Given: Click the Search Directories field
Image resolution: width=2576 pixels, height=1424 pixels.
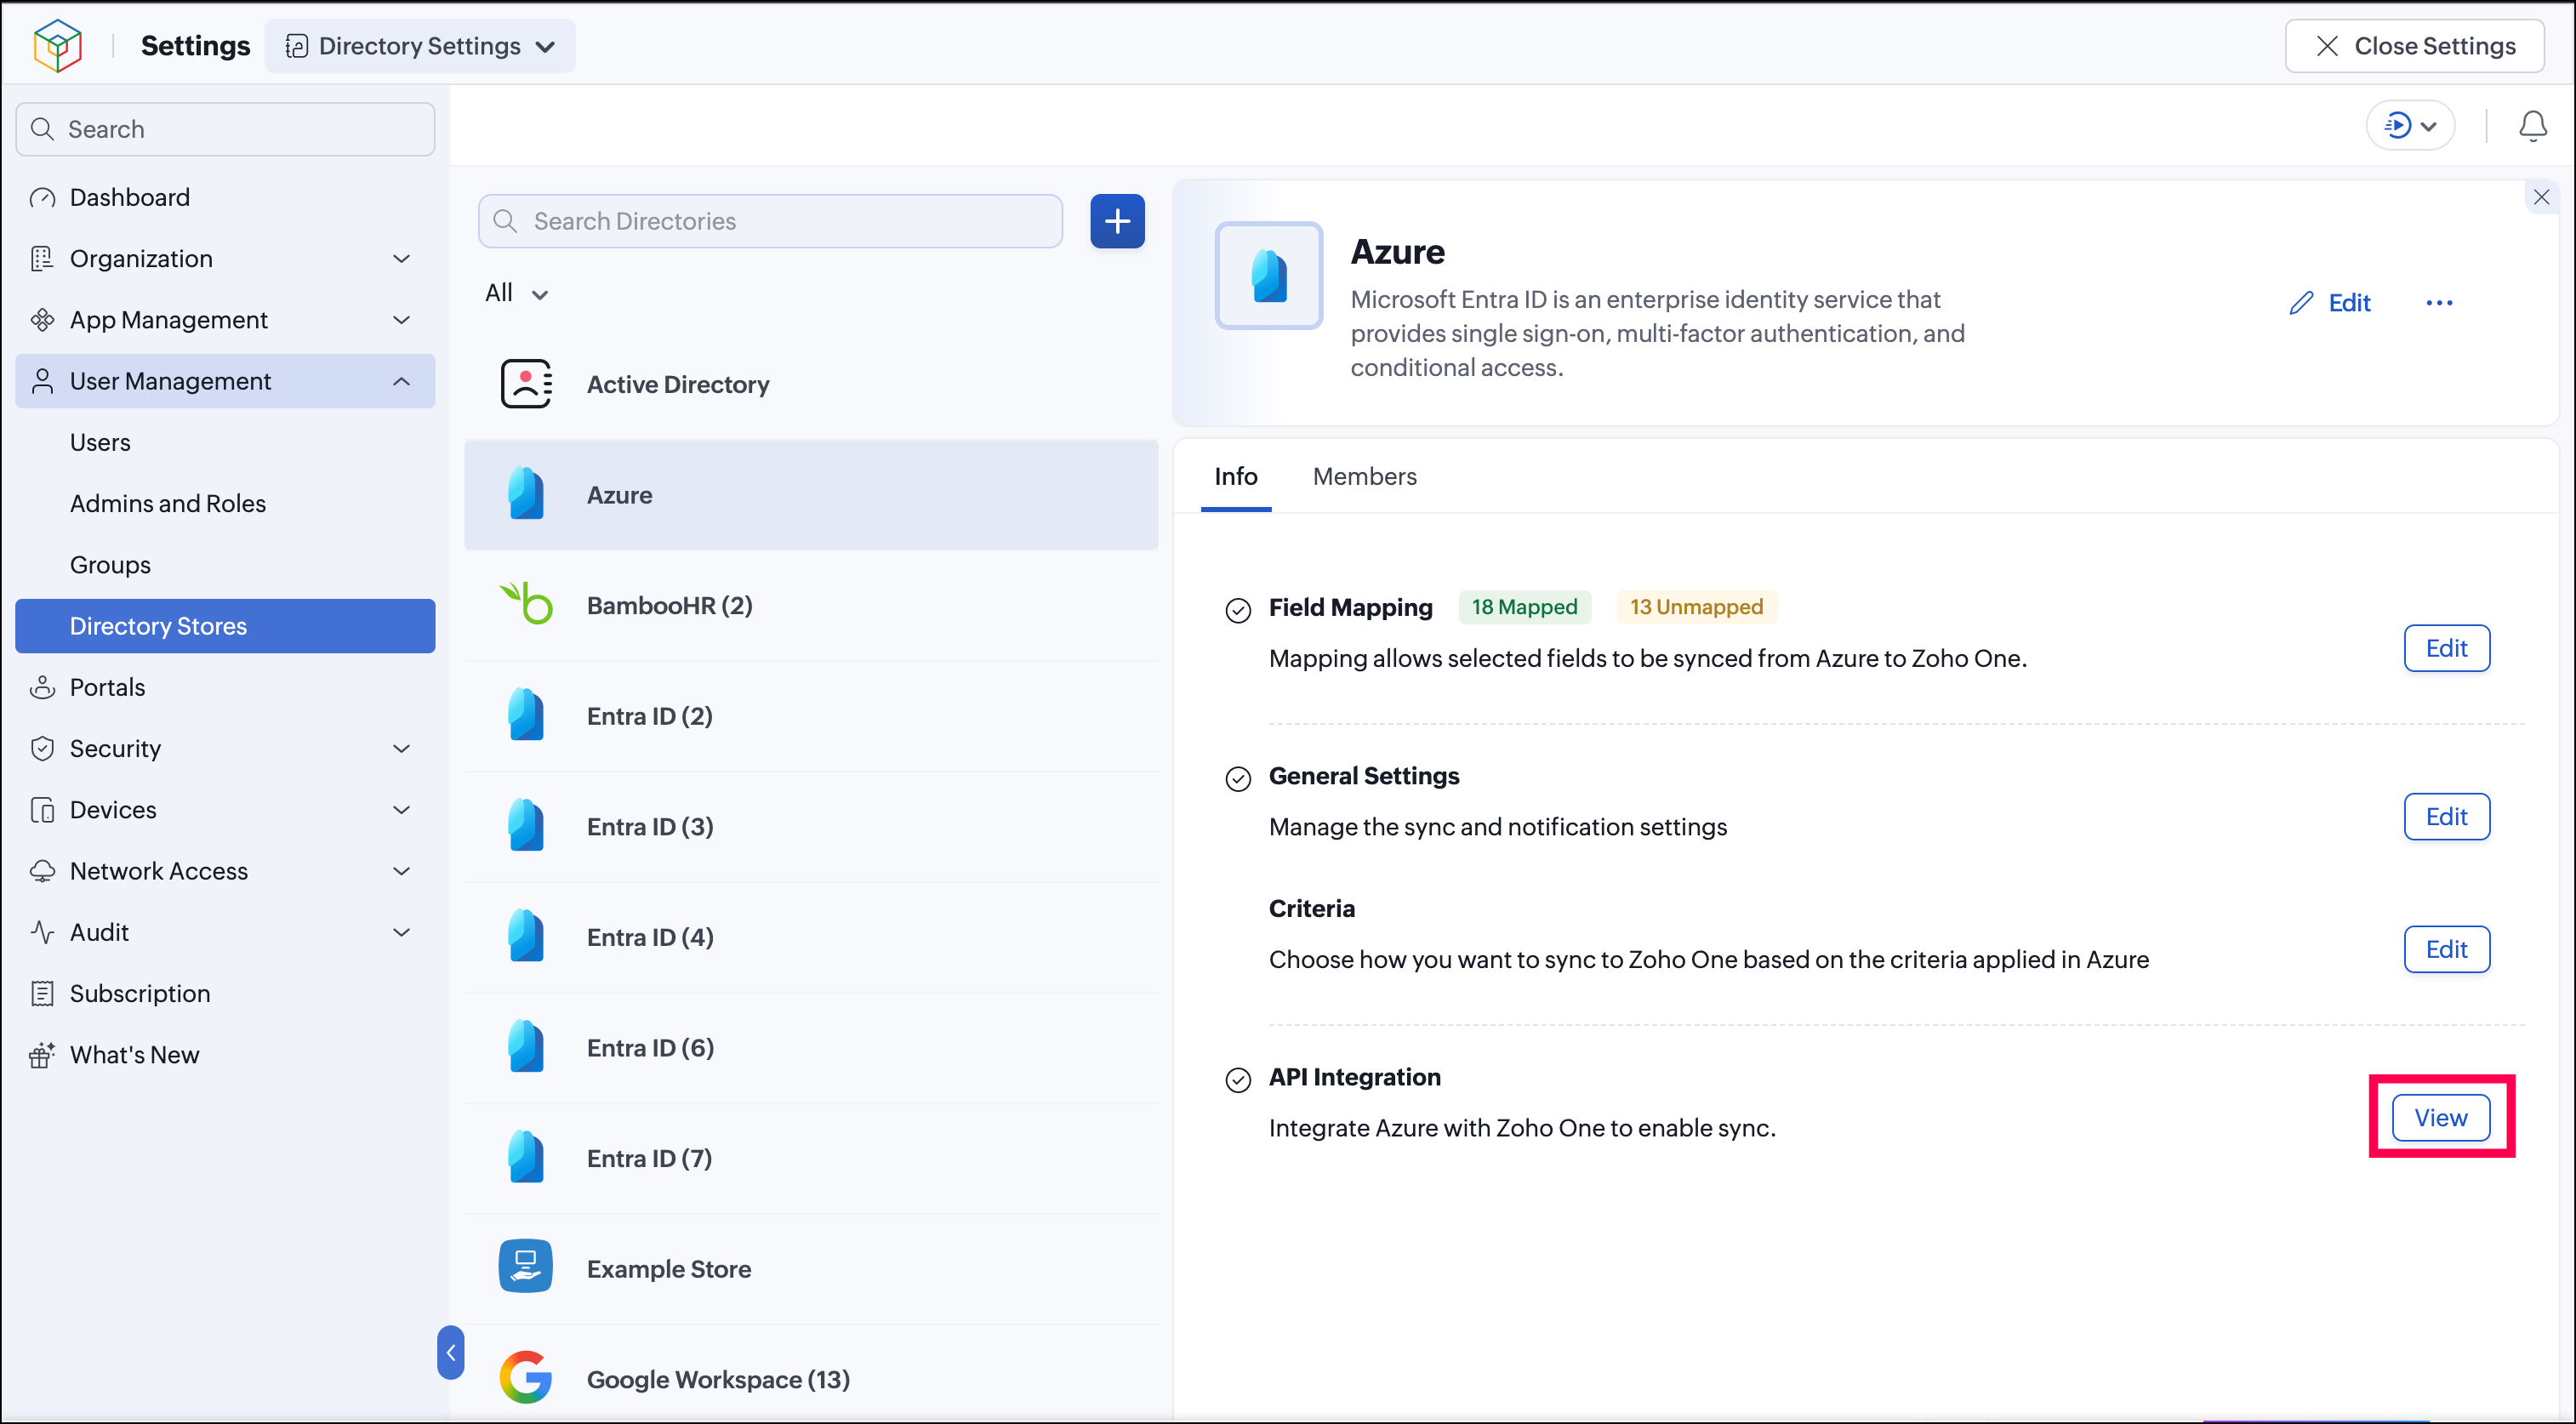Looking at the screenshot, I should pos(770,221).
